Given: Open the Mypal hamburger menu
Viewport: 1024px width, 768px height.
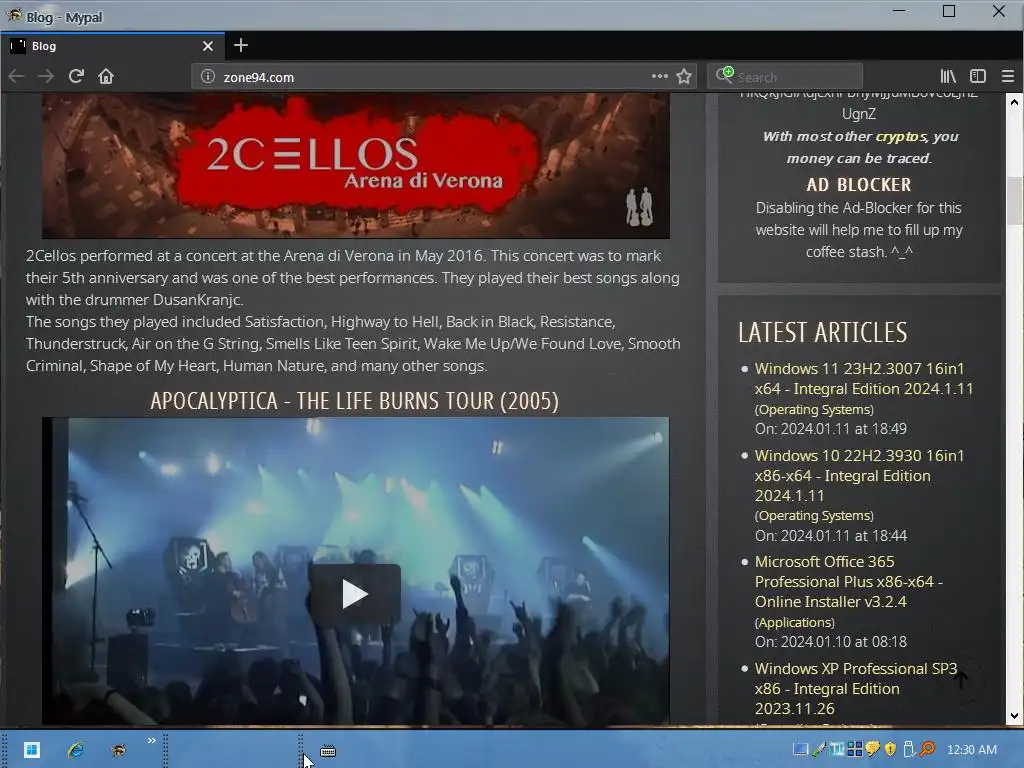Looking at the screenshot, I should point(1008,76).
